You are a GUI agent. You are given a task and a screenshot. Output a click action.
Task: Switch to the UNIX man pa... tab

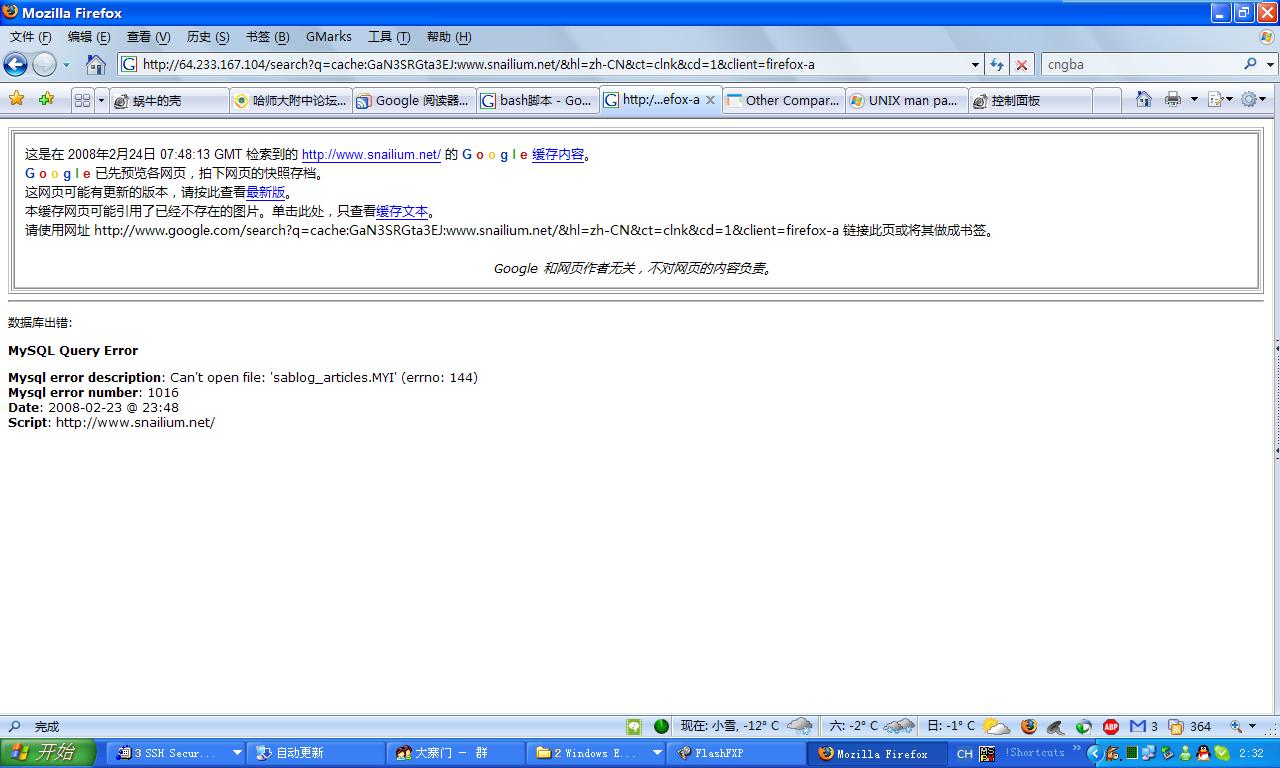tap(907, 101)
